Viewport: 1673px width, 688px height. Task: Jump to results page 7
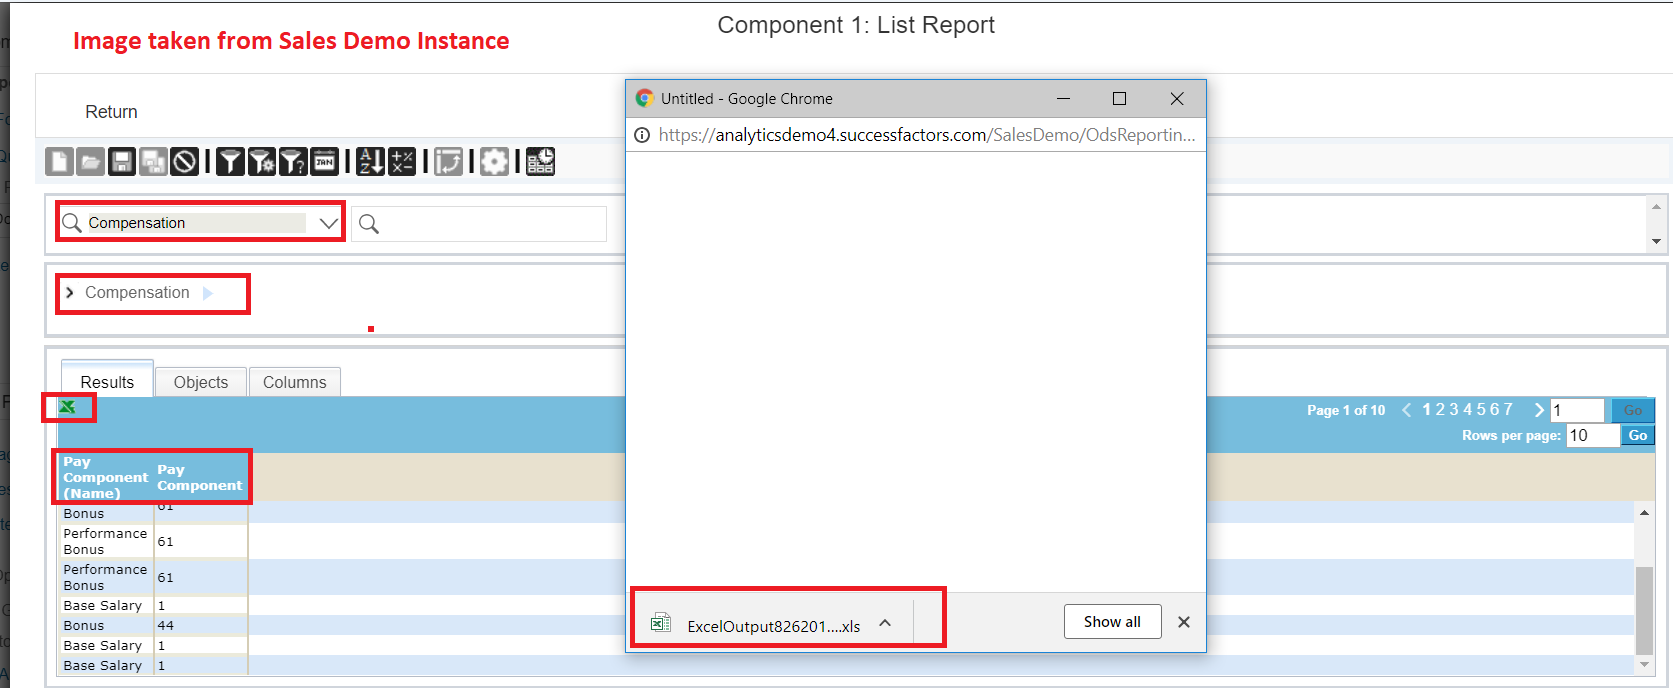[x=1508, y=410]
